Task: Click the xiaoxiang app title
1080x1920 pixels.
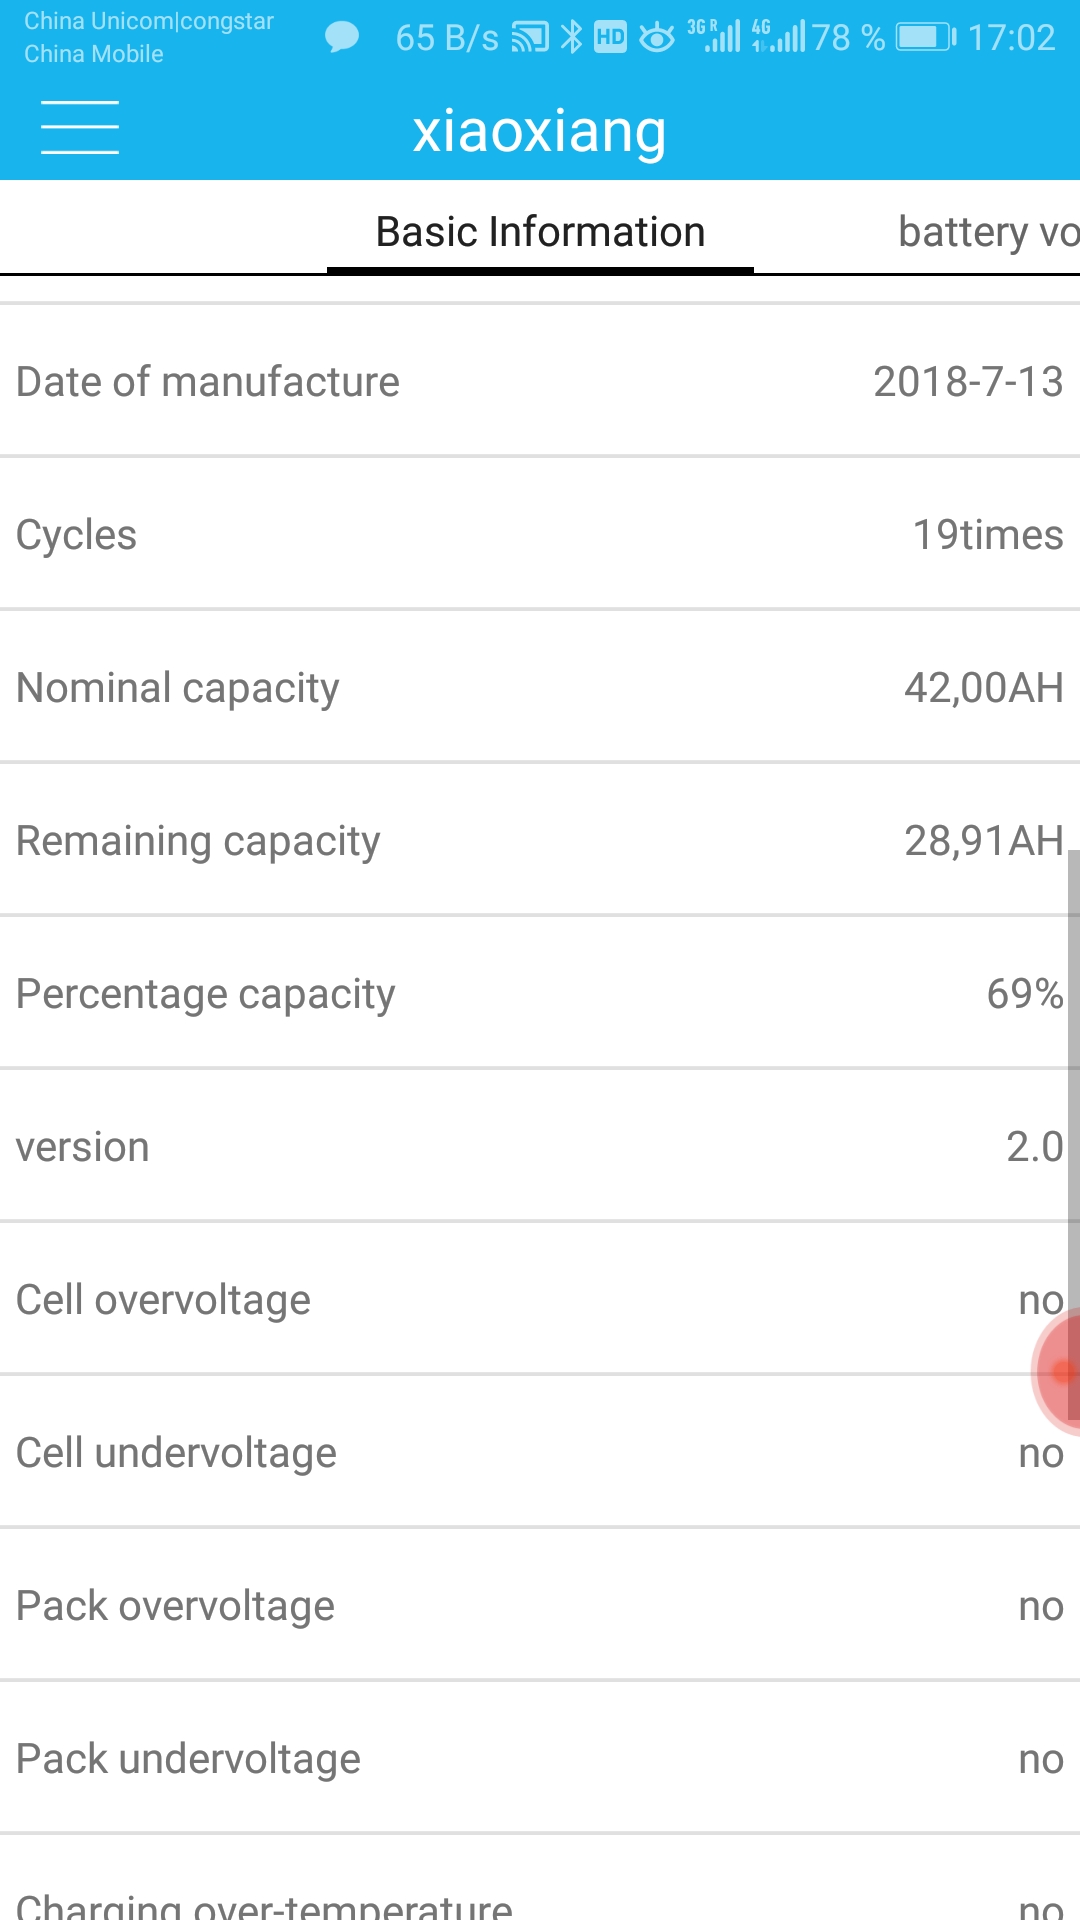Action: [540, 131]
